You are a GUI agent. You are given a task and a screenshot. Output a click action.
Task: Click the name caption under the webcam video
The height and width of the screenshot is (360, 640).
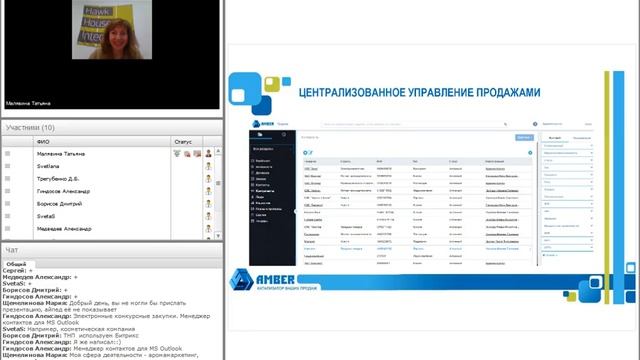(x=28, y=104)
